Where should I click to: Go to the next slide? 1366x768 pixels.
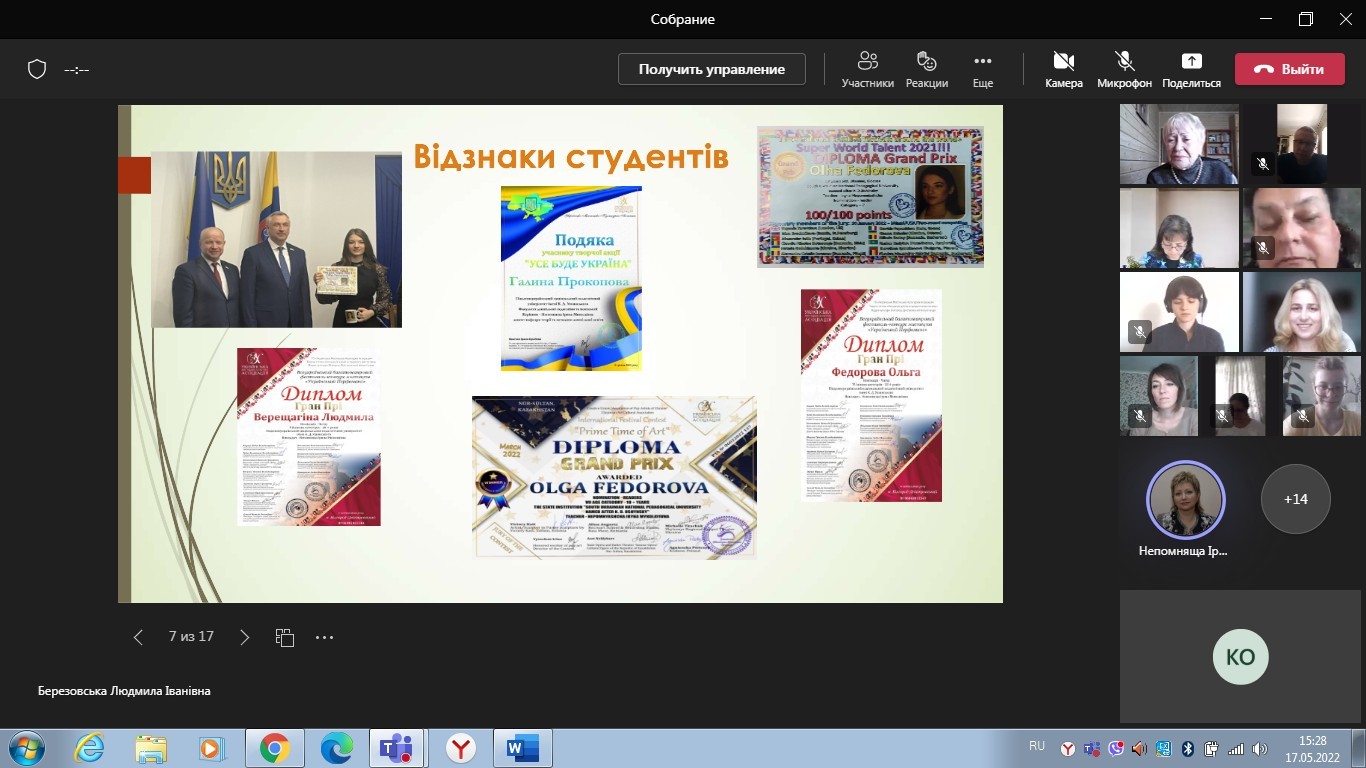click(245, 637)
